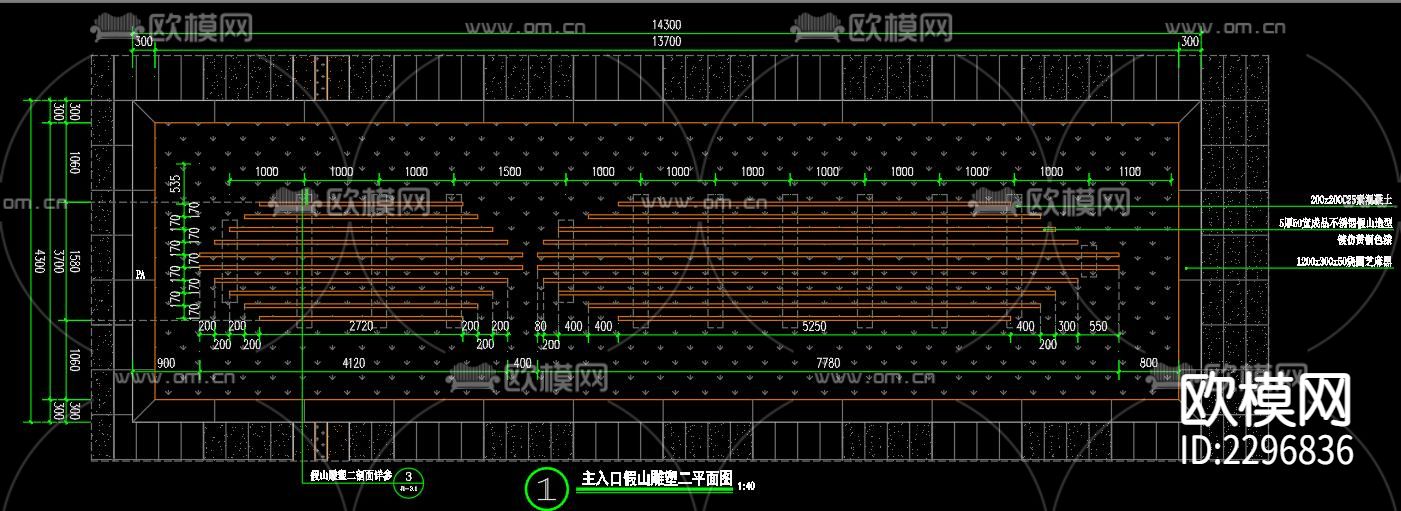
Task: Select the 13700 dimension text
Action: pyautogui.click(x=666, y=41)
